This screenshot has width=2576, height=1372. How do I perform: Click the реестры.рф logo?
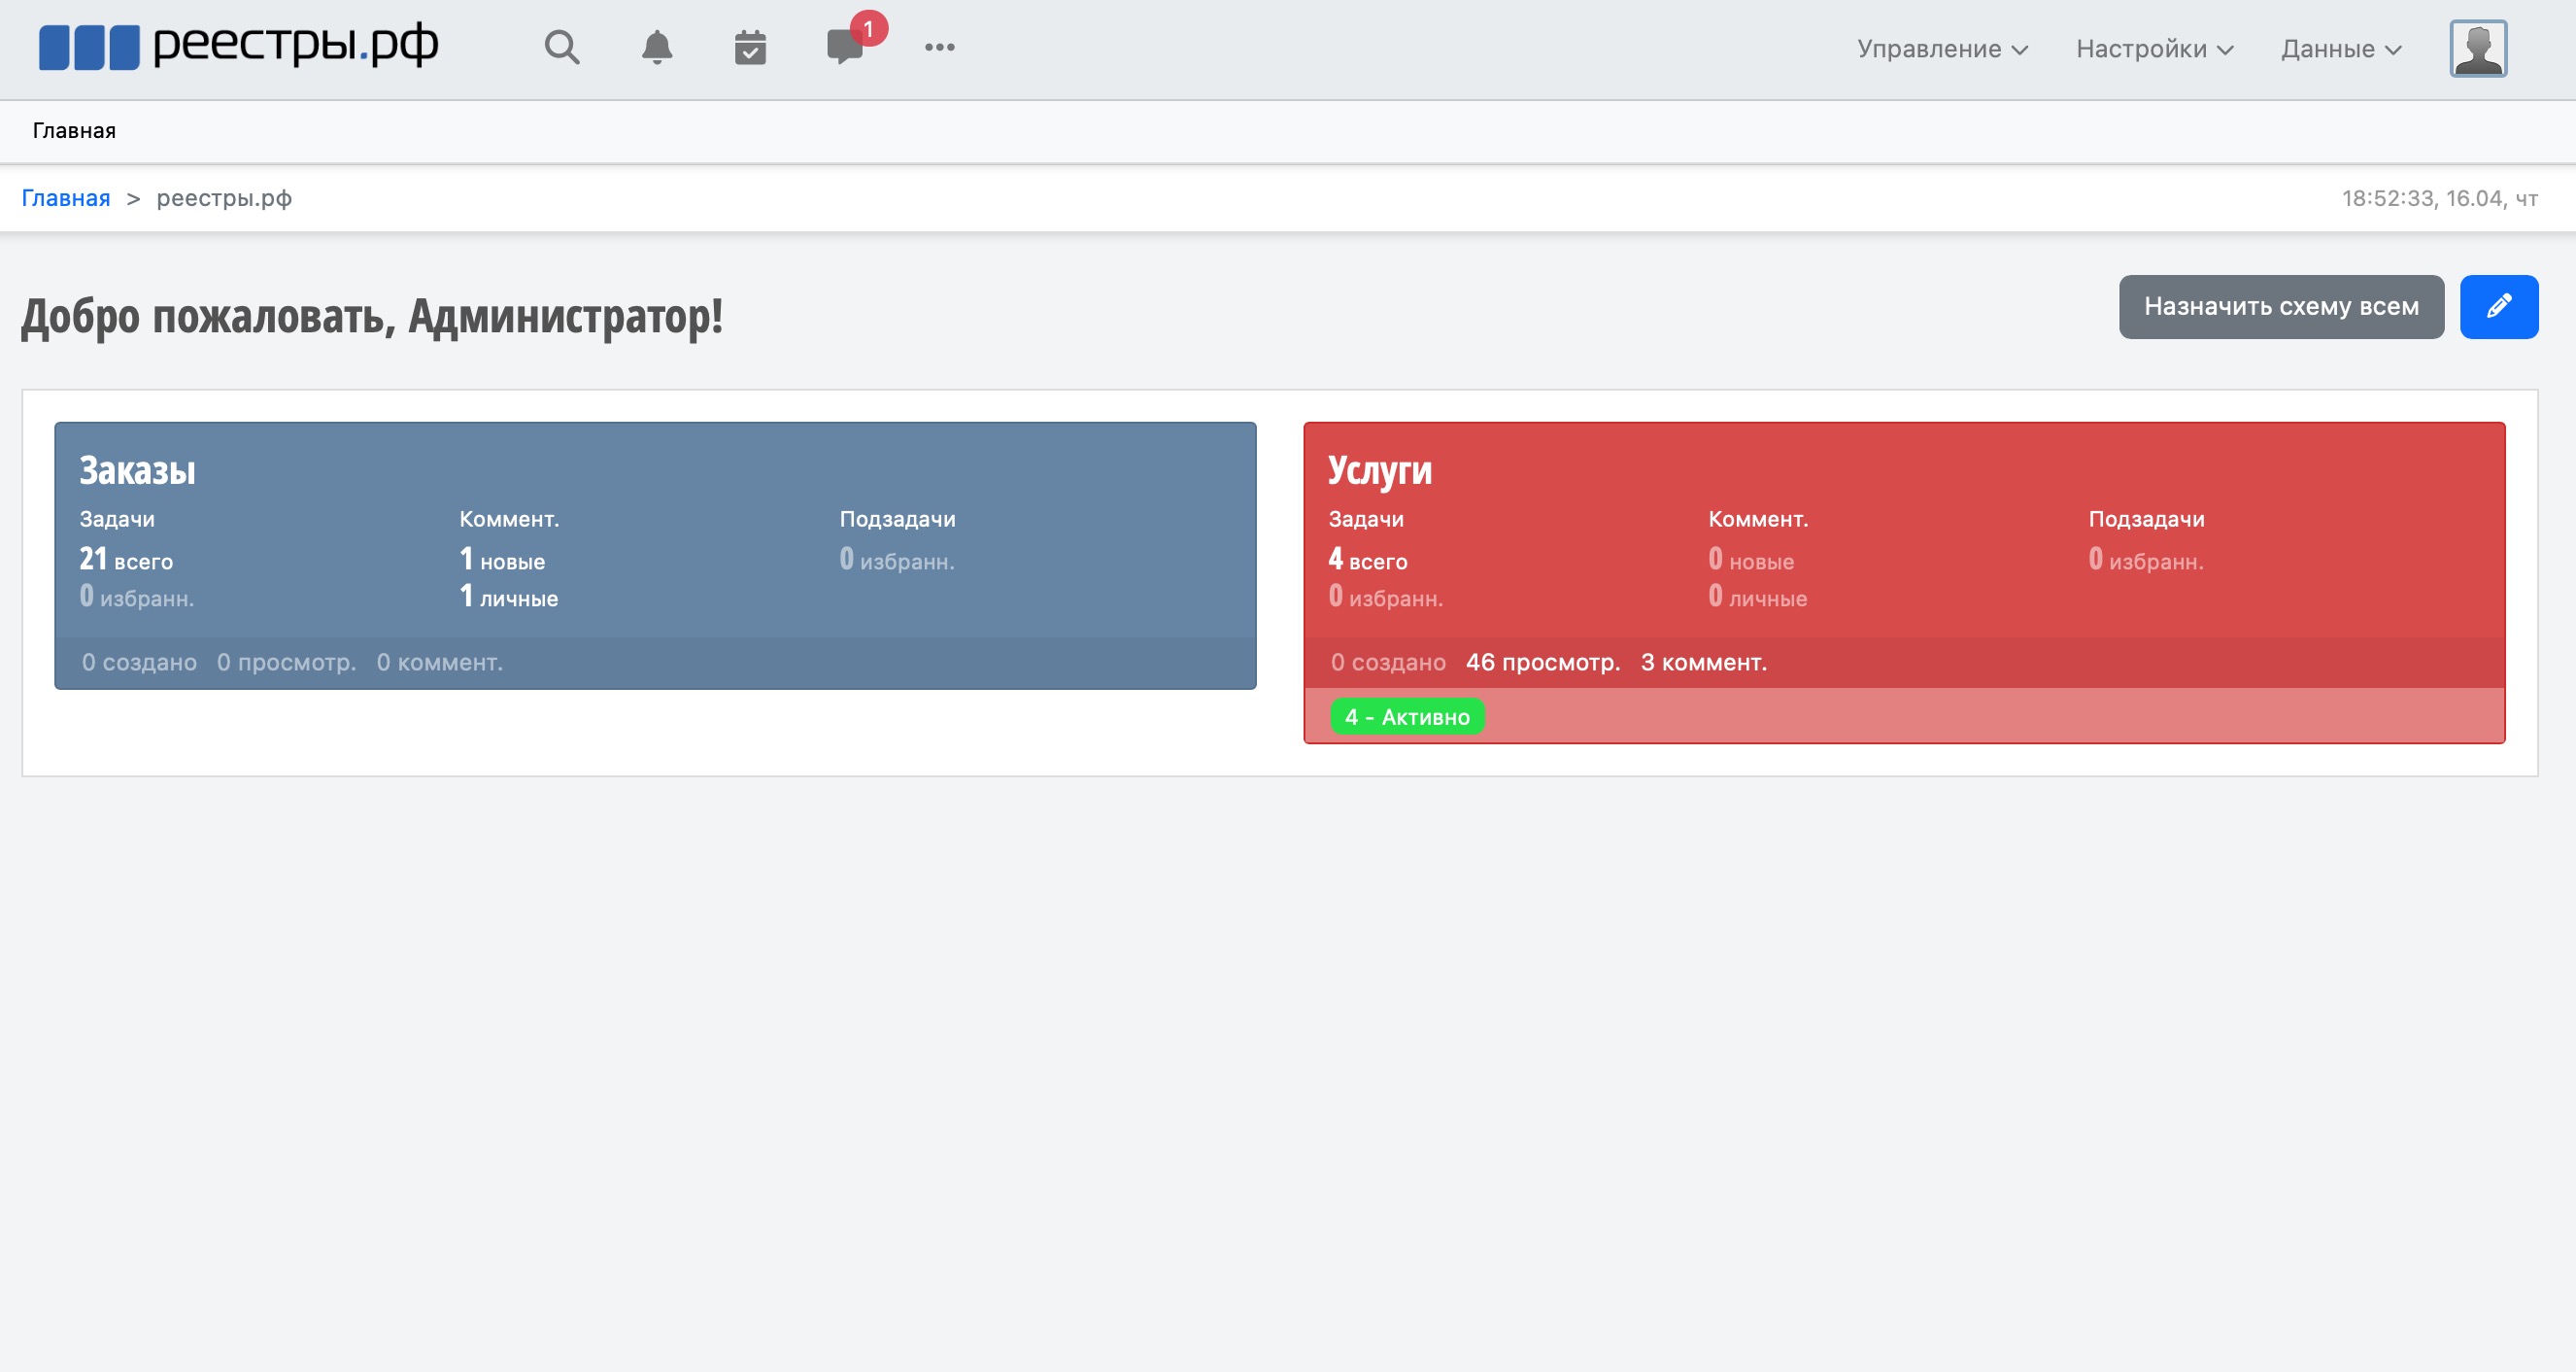pos(238,46)
